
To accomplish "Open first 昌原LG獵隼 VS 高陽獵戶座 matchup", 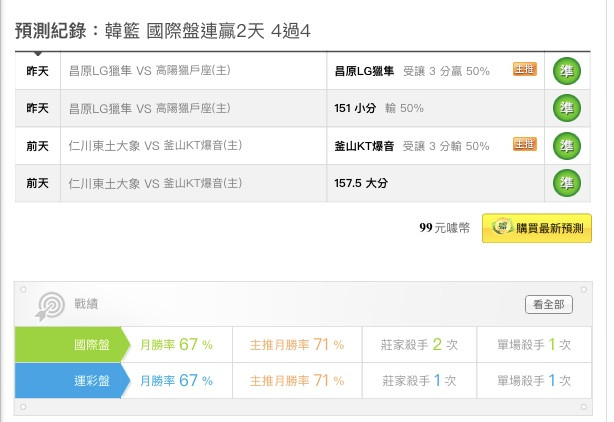I will pyautogui.click(x=150, y=71).
